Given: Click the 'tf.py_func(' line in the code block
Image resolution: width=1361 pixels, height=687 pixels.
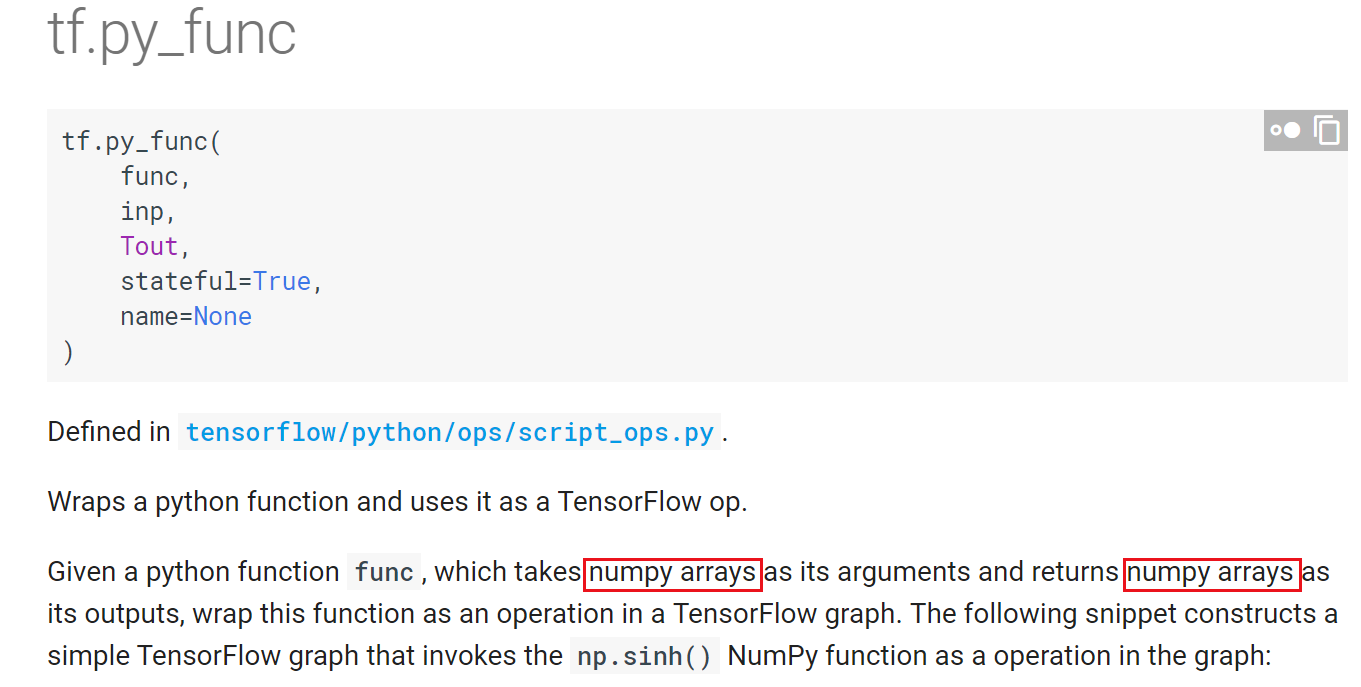Looking at the screenshot, I should coord(141,141).
